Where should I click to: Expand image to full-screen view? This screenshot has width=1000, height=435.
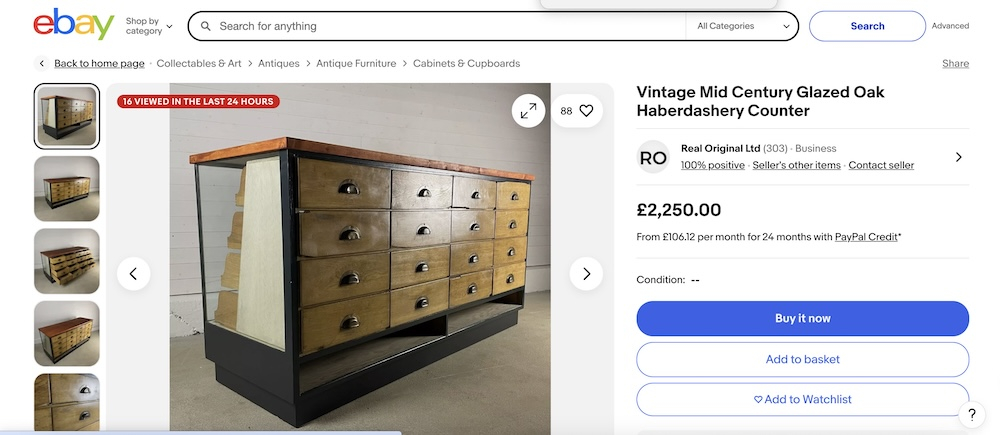(x=528, y=111)
